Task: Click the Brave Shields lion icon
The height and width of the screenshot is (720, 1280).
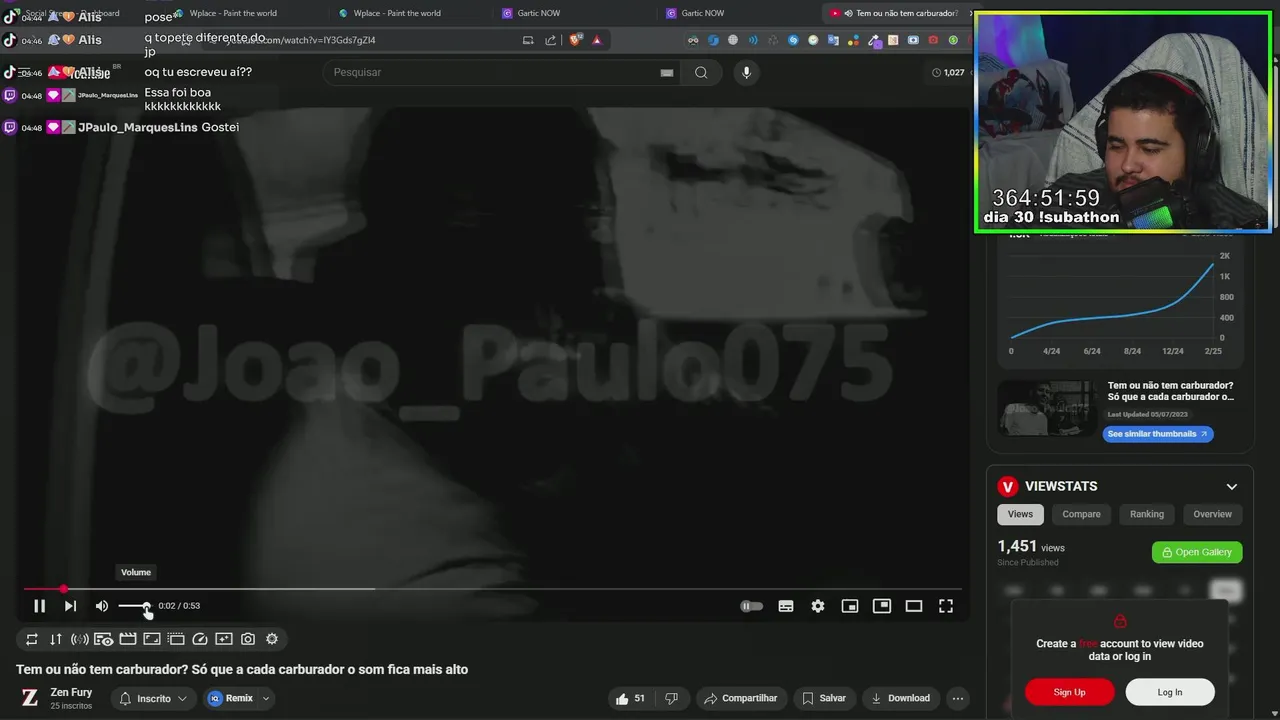Action: pos(575,40)
